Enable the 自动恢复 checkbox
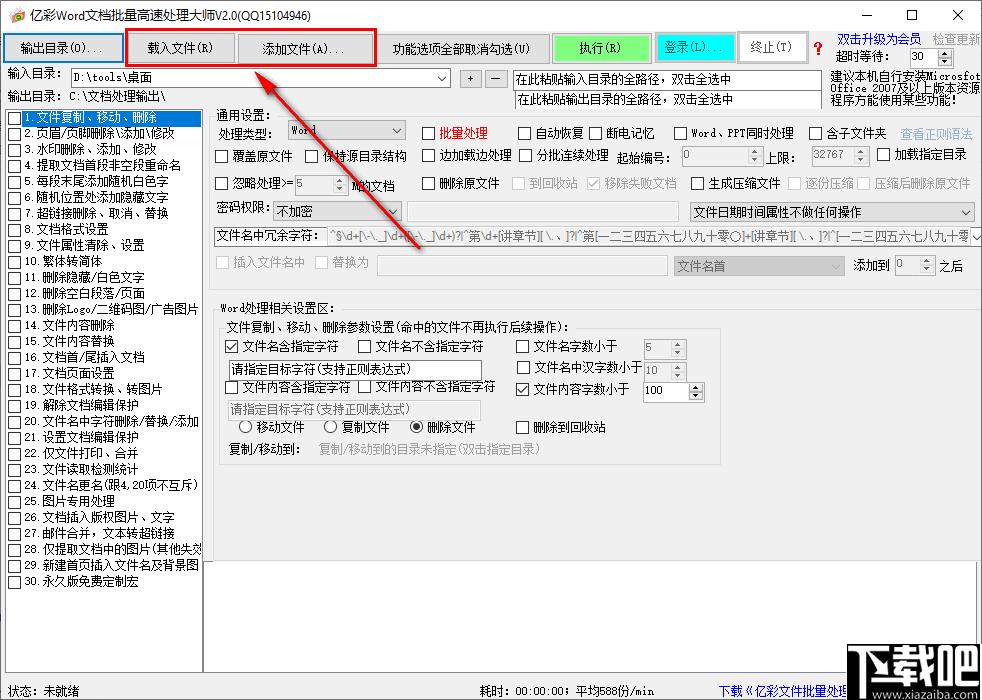982x700 pixels. pyautogui.click(x=524, y=133)
